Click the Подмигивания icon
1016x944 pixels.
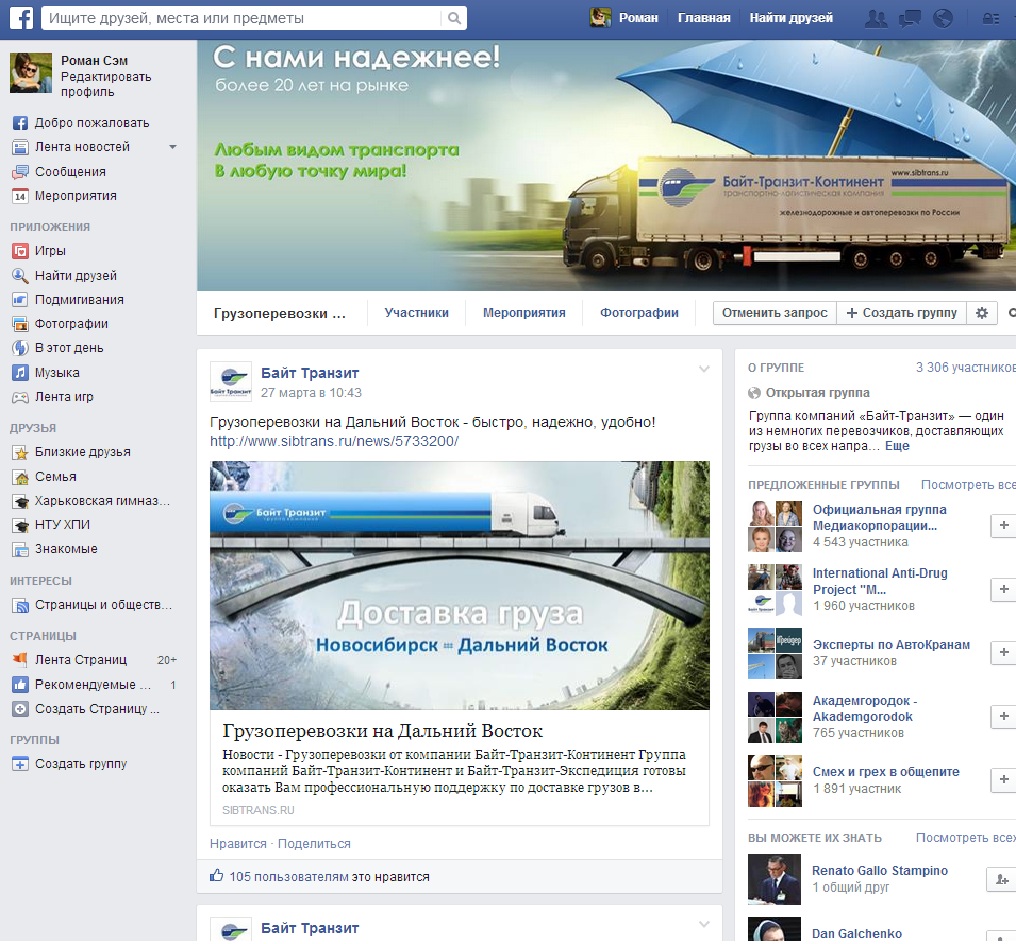(x=21, y=299)
